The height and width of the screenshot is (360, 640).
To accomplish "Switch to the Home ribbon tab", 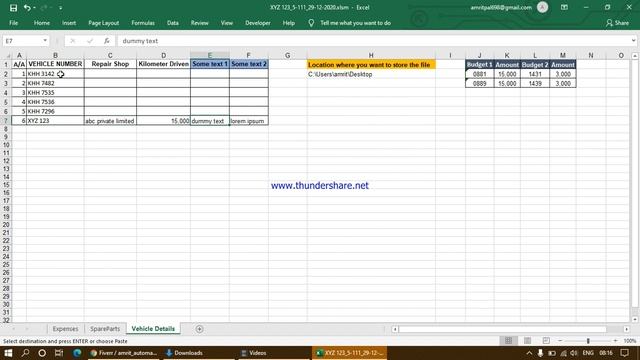I will pyautogui.click(x=42, y=23).
